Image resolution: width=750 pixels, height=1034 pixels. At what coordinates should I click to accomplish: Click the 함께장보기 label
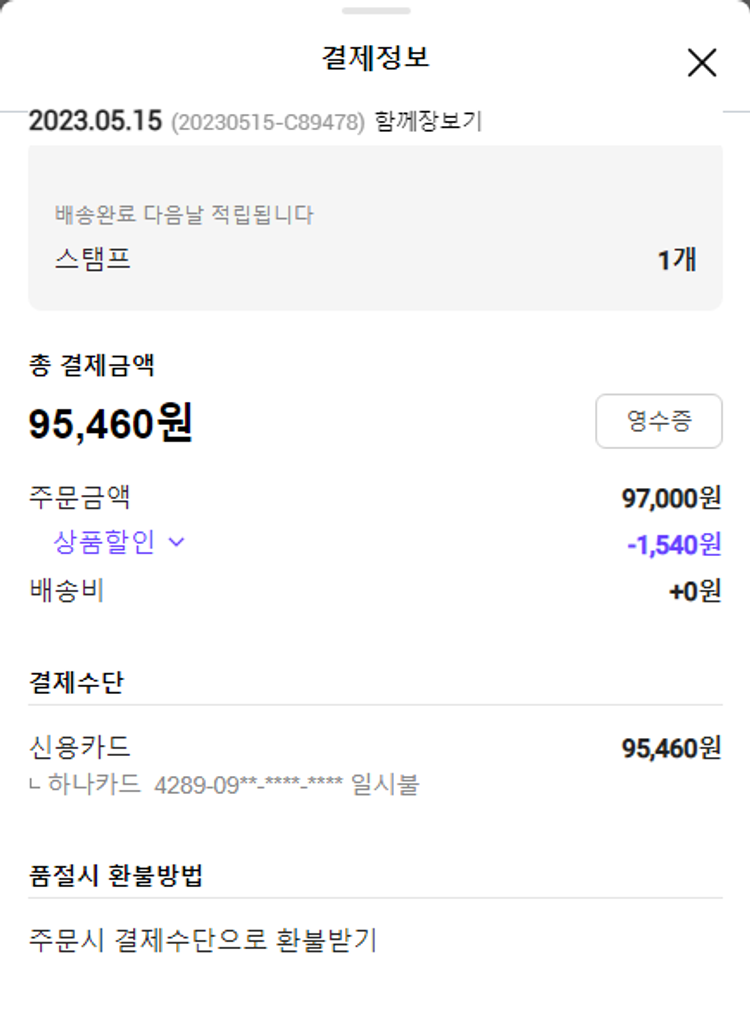coord(428,122)
